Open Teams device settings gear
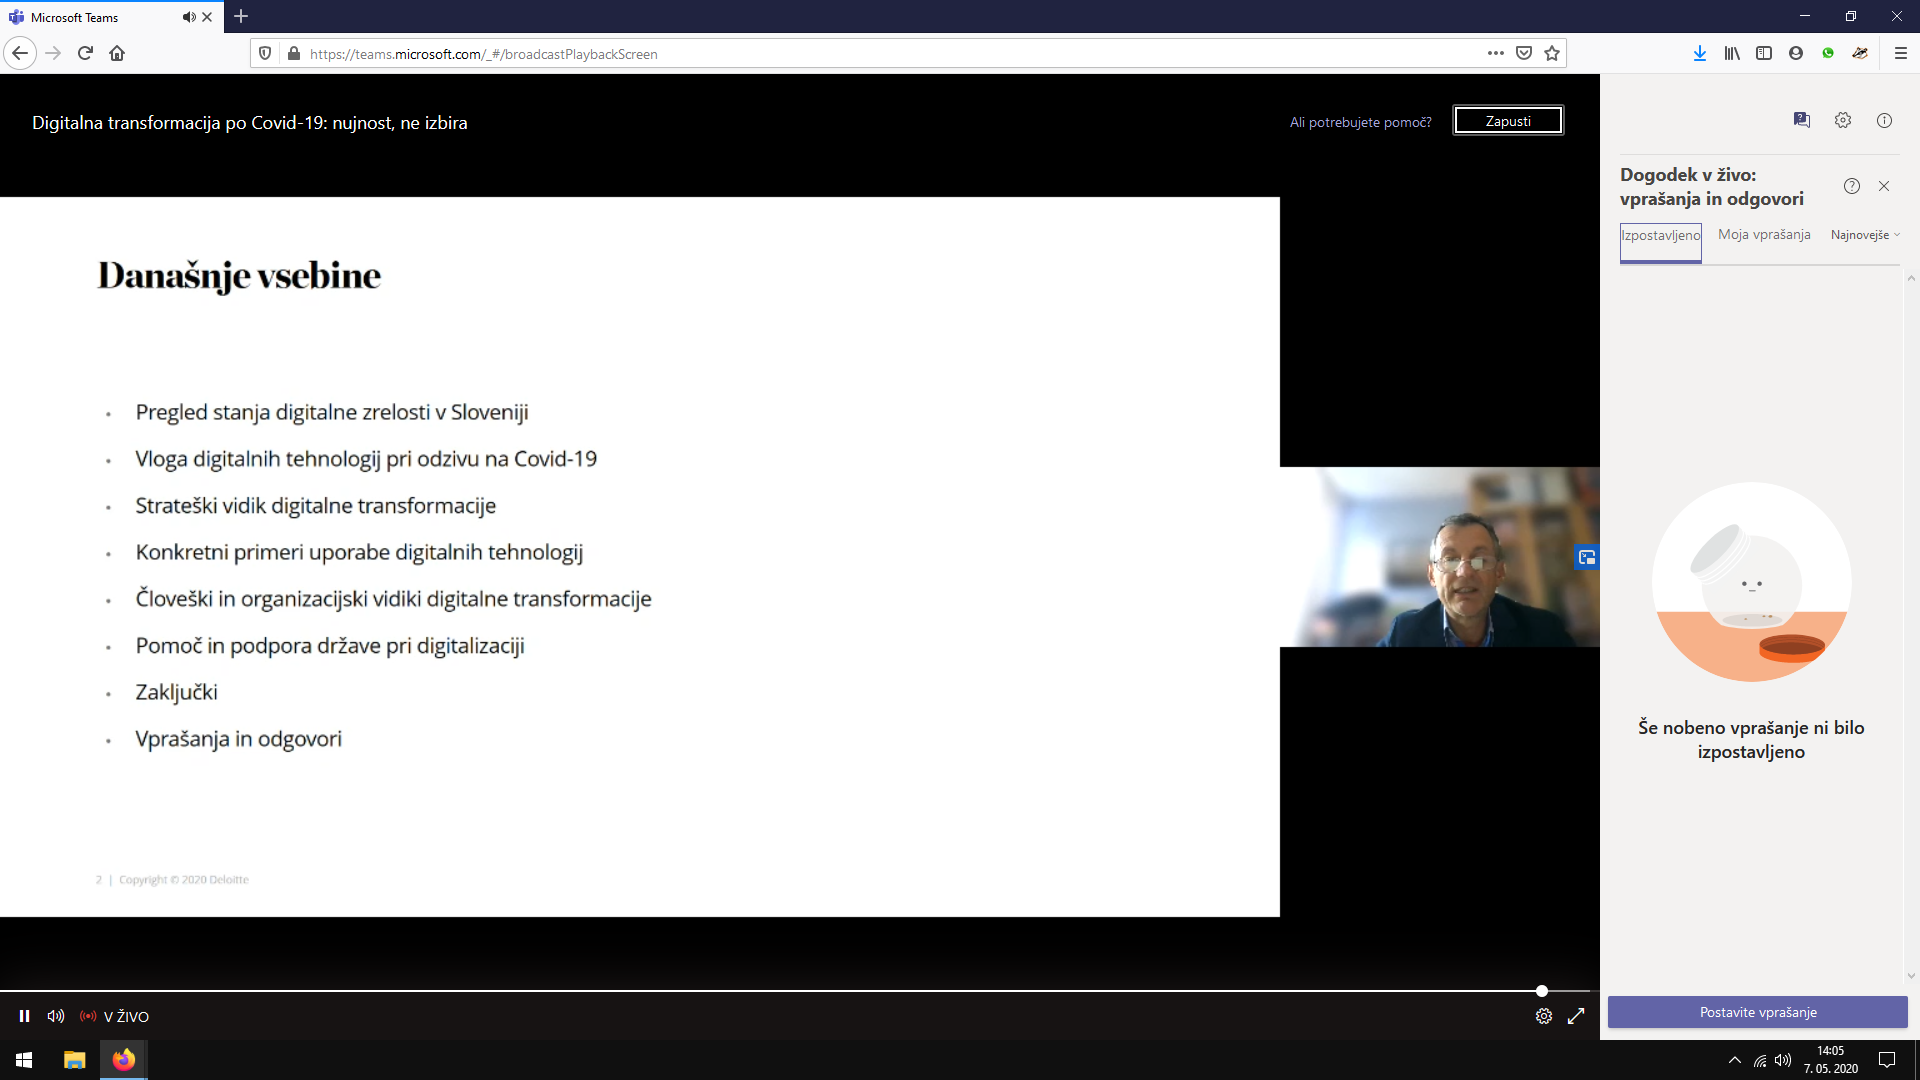Image resolution: width=1920 pixels, height=1080 pixels. (x=1843, y=120)
